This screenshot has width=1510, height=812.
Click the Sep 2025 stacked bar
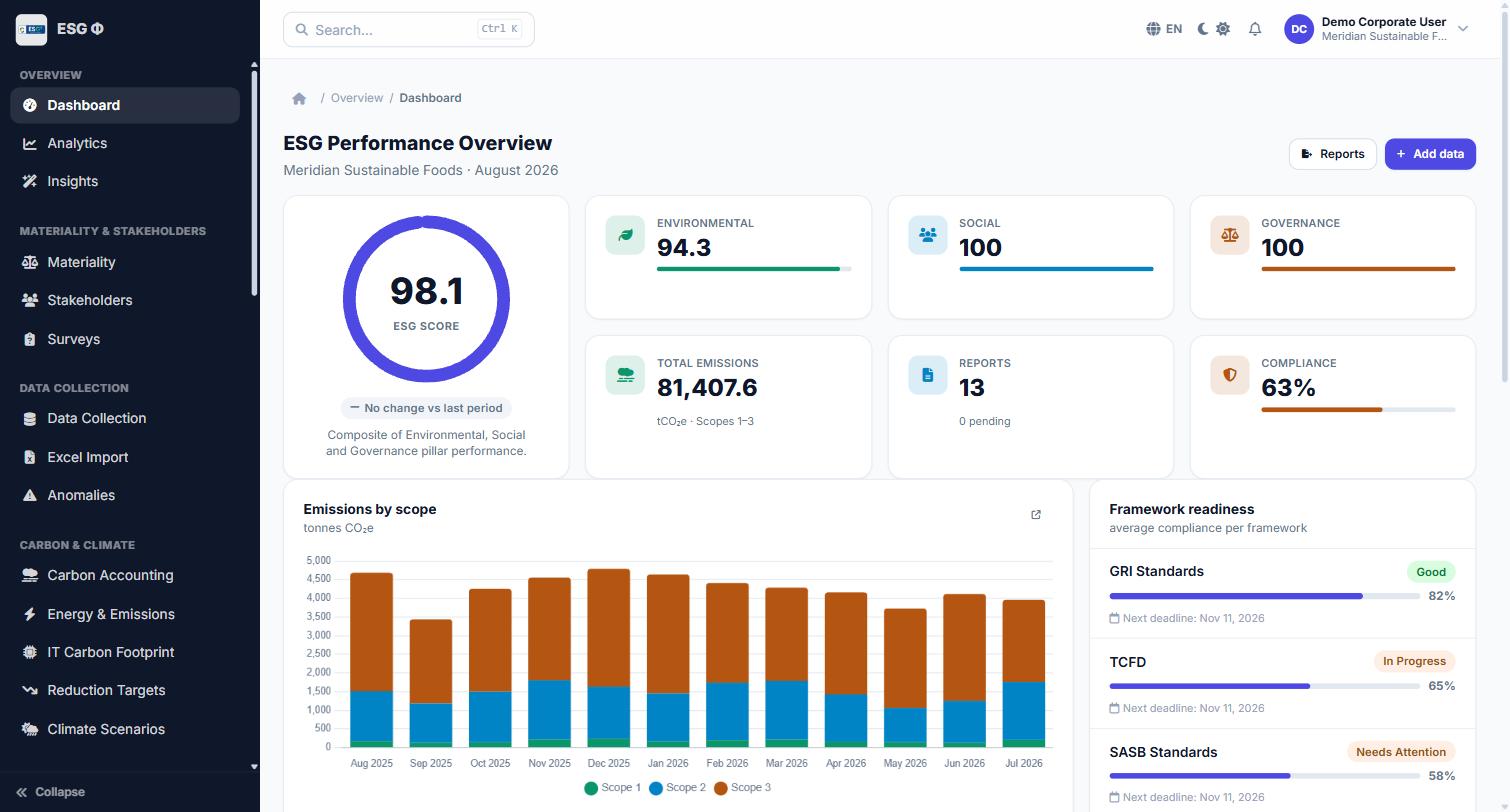pos(430,683)
